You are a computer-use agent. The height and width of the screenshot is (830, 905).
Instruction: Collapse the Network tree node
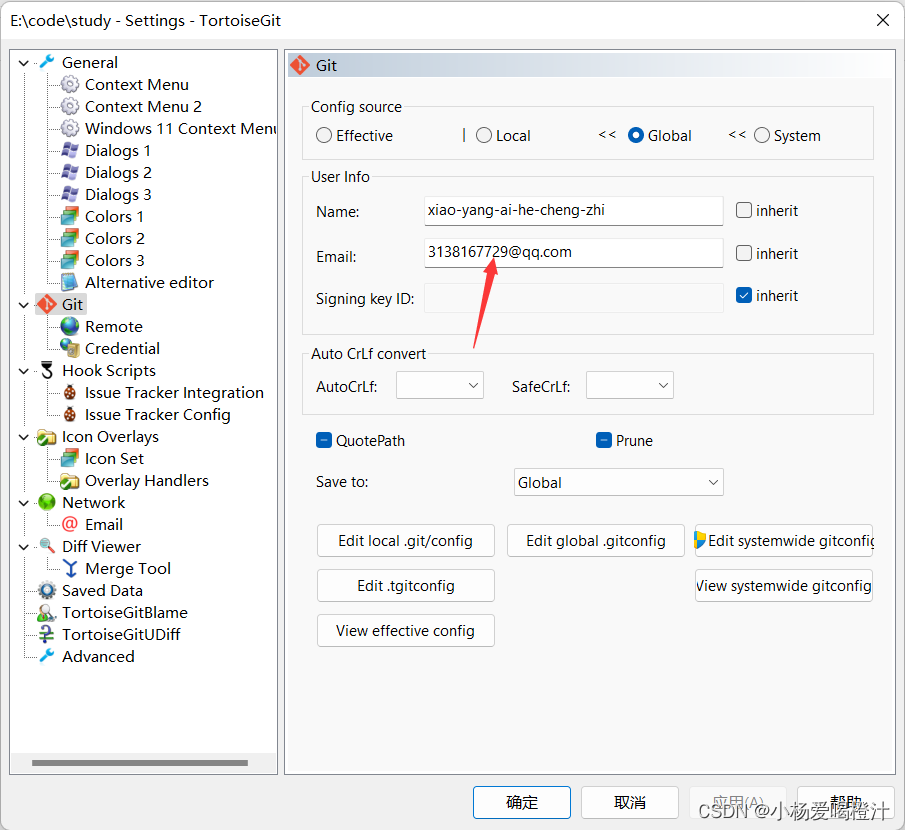[x=24, y=503]
